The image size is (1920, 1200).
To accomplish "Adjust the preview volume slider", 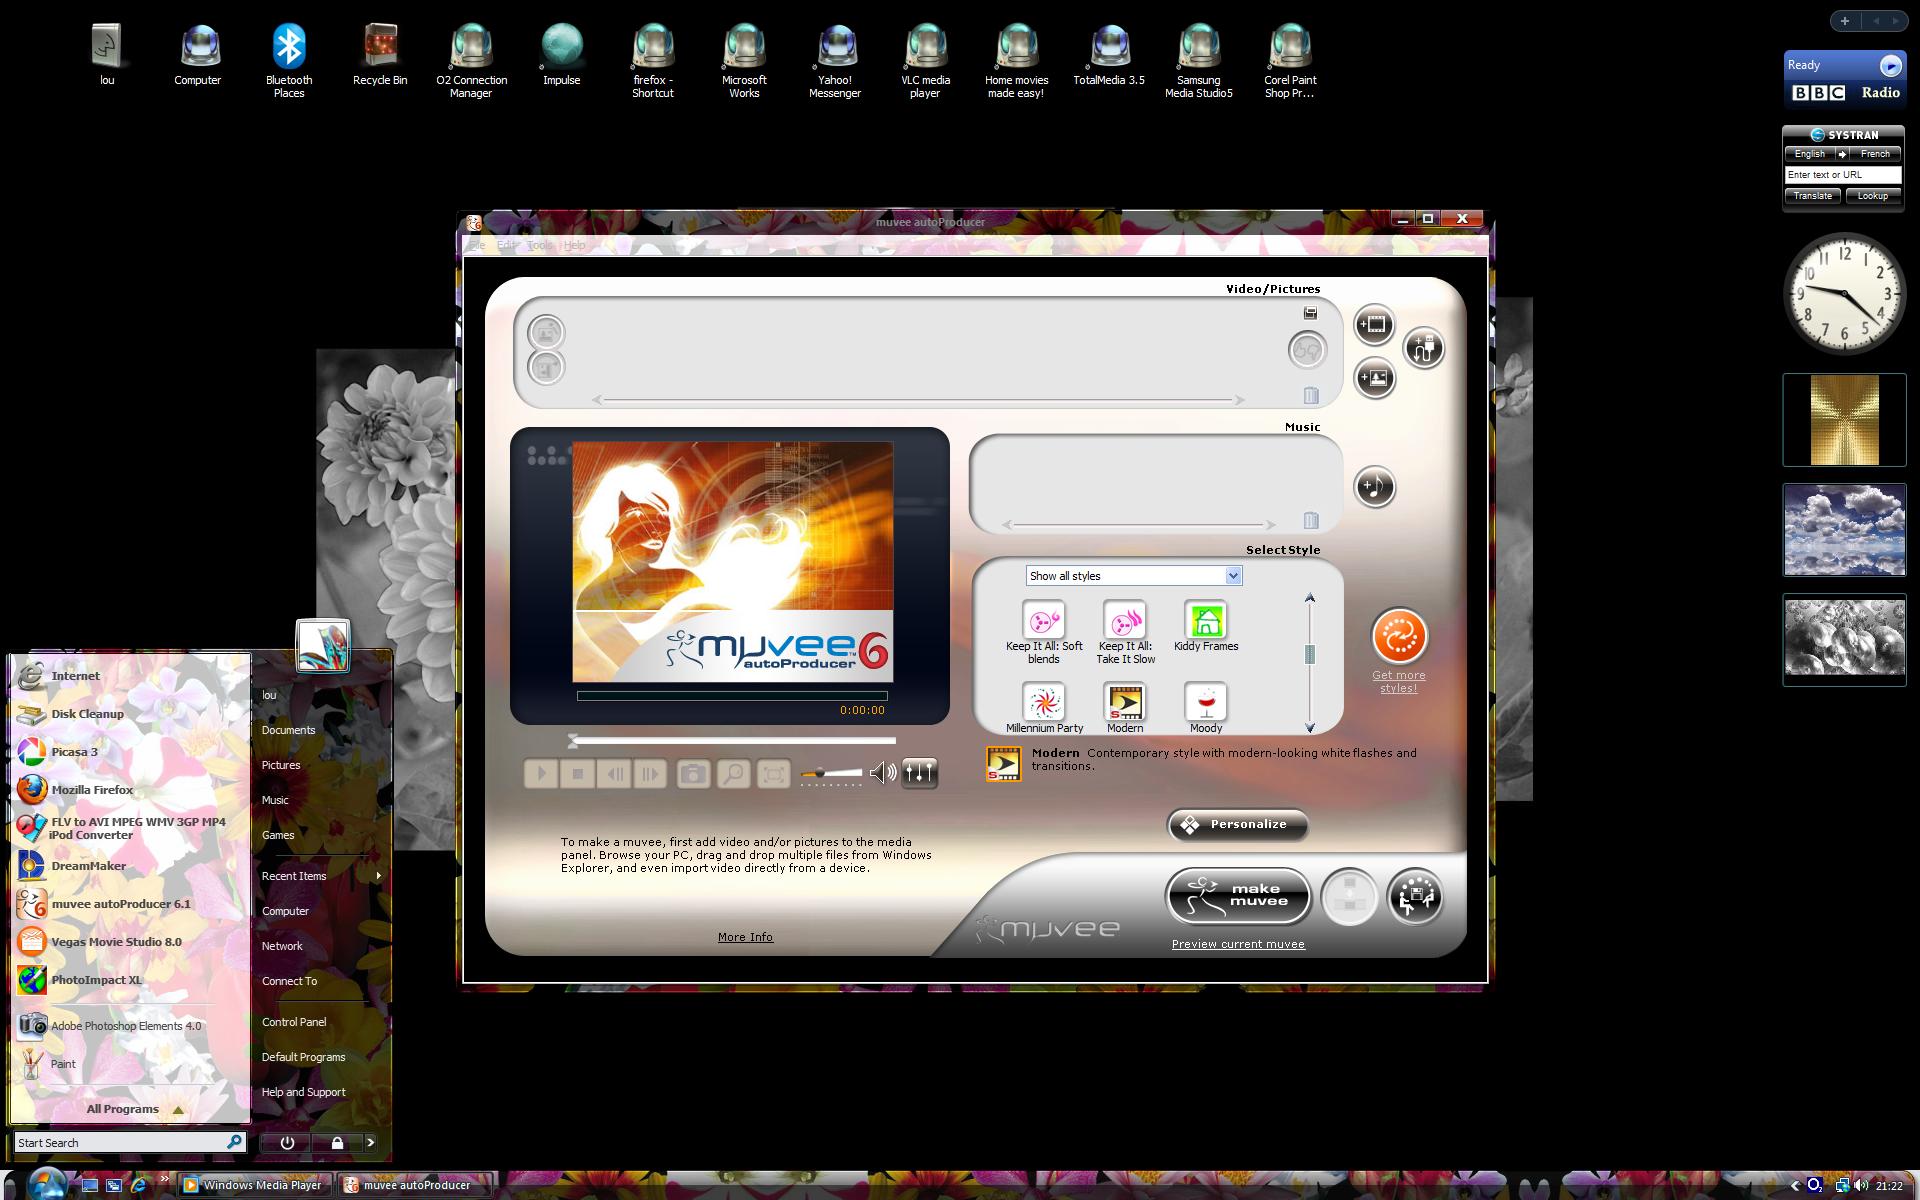I will click(x=831, y=773).
